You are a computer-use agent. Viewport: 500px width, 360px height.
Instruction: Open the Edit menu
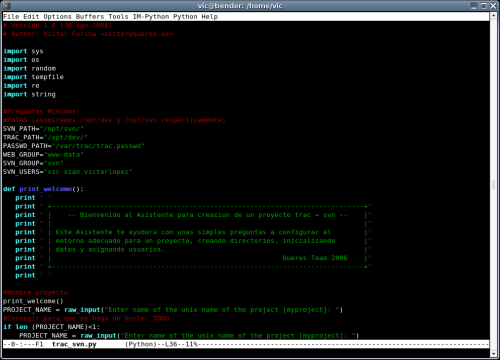click(x=31, y=17)
